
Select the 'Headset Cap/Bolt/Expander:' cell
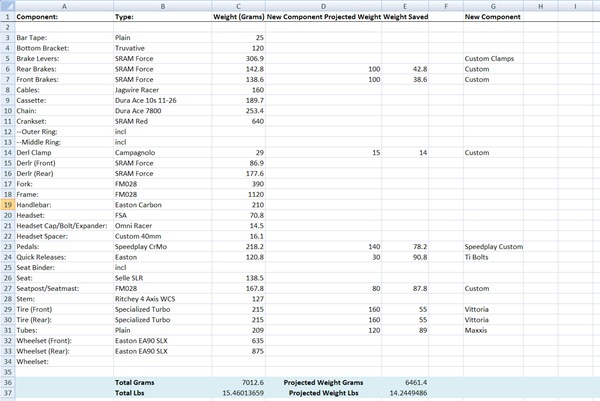pos(64,226)
